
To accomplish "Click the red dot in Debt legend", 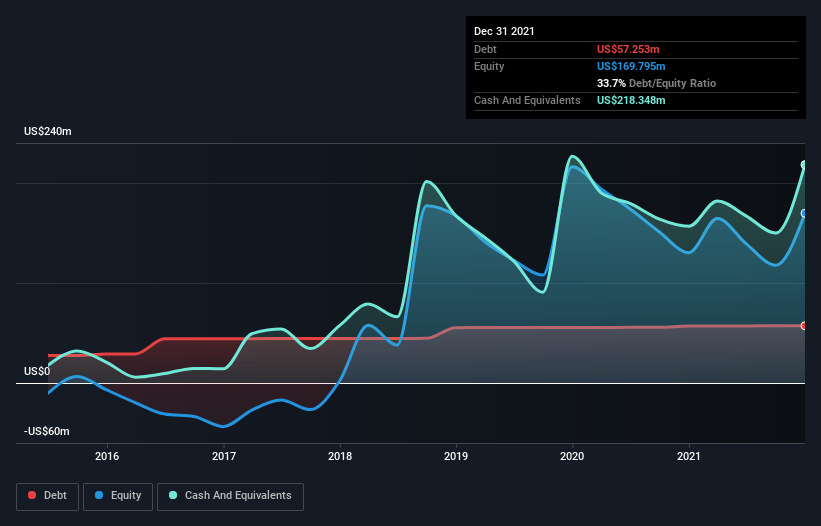I will pos(32,495).
